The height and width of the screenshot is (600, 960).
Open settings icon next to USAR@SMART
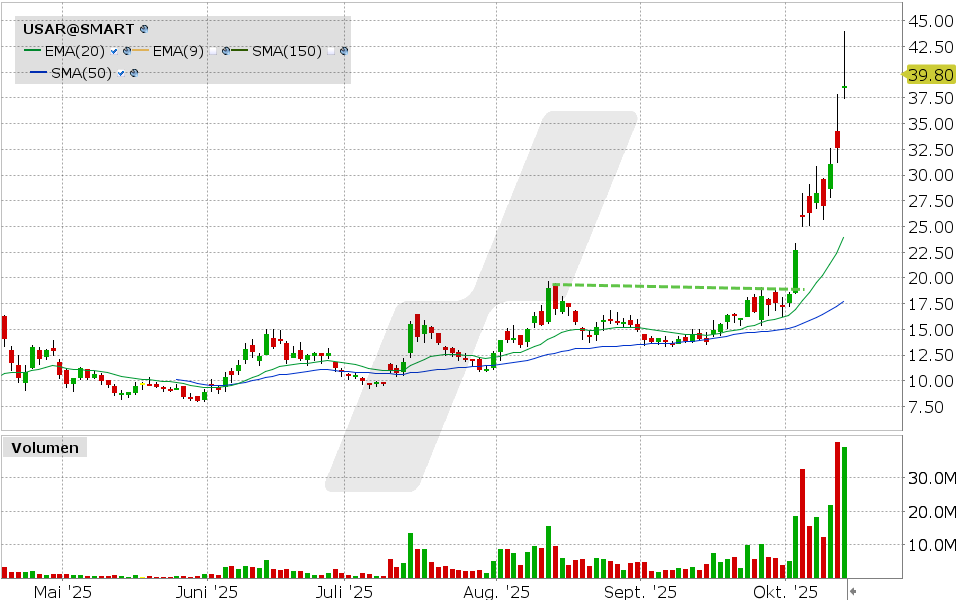[145, 30]
